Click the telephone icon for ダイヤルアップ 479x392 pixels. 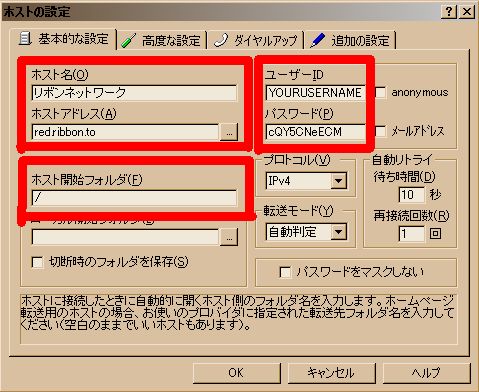point(221,40)
